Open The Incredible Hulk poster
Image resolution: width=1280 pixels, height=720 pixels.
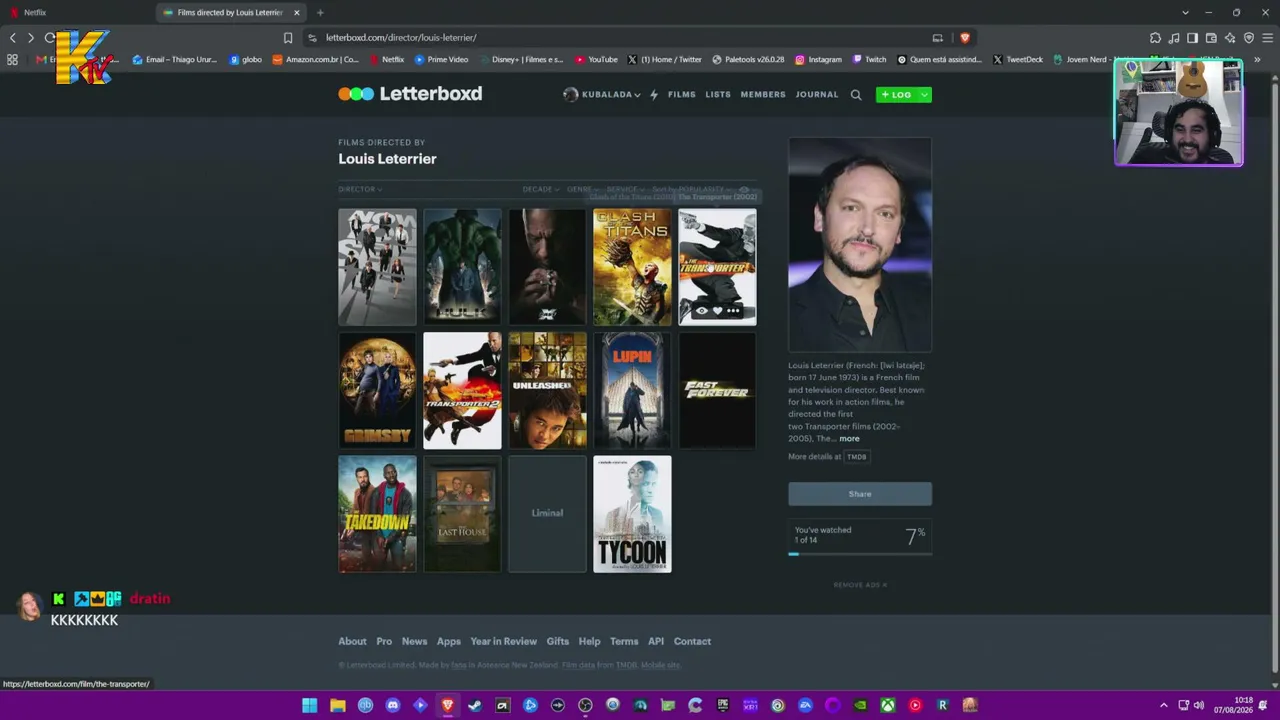pos(462,267)
